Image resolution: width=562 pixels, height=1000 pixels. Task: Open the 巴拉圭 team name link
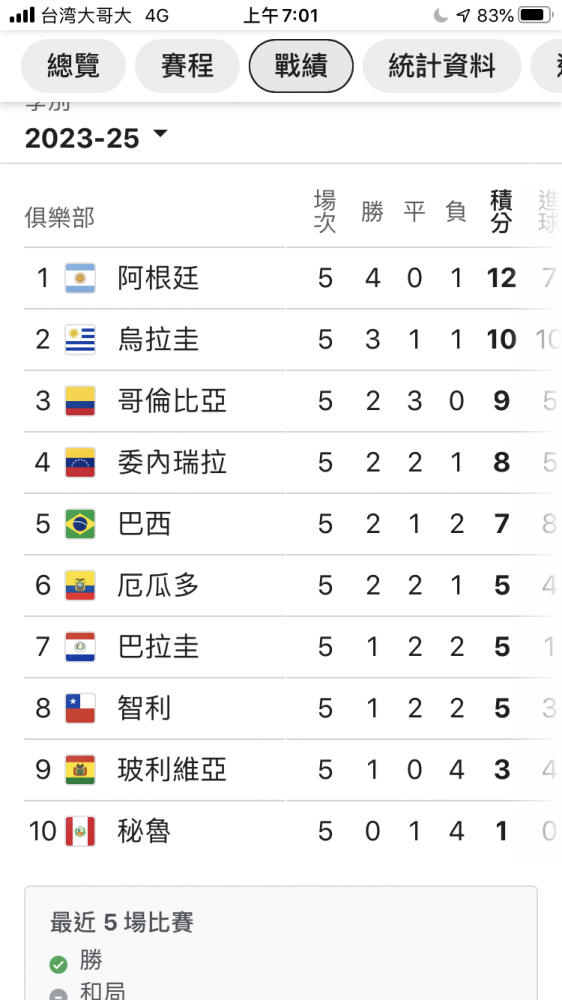(158, 647)
